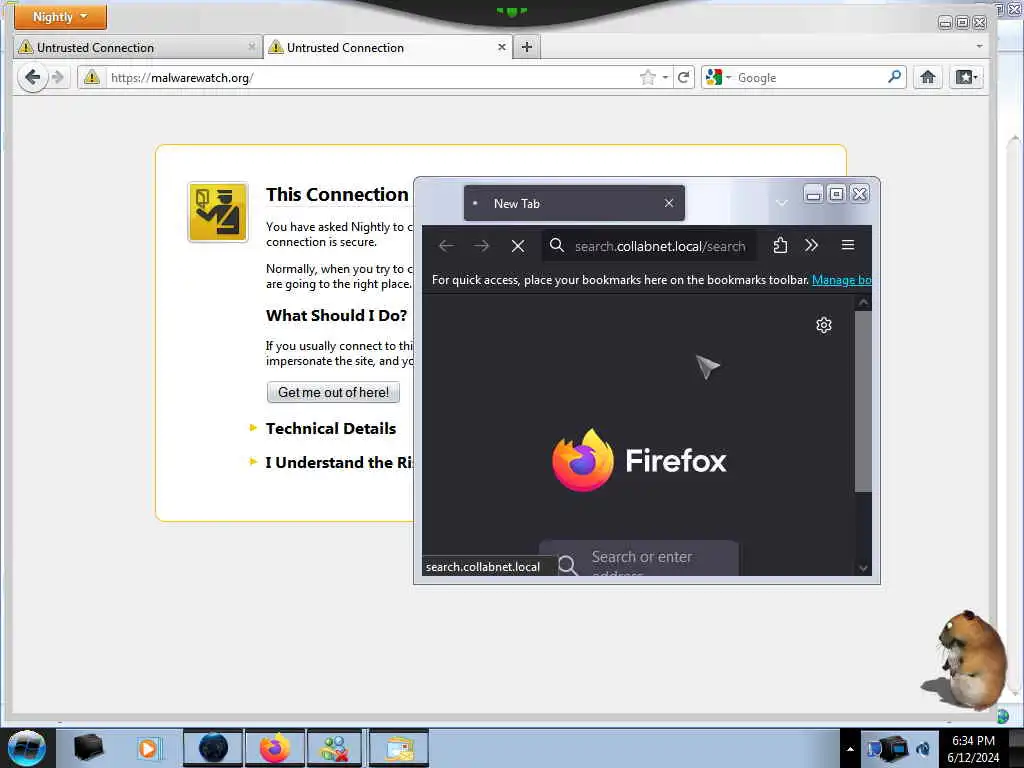Image resolution: width=1024 pixels, height=768 pixels.
Task: Click the malwarewatch.org address field
Action: (372, 78)
